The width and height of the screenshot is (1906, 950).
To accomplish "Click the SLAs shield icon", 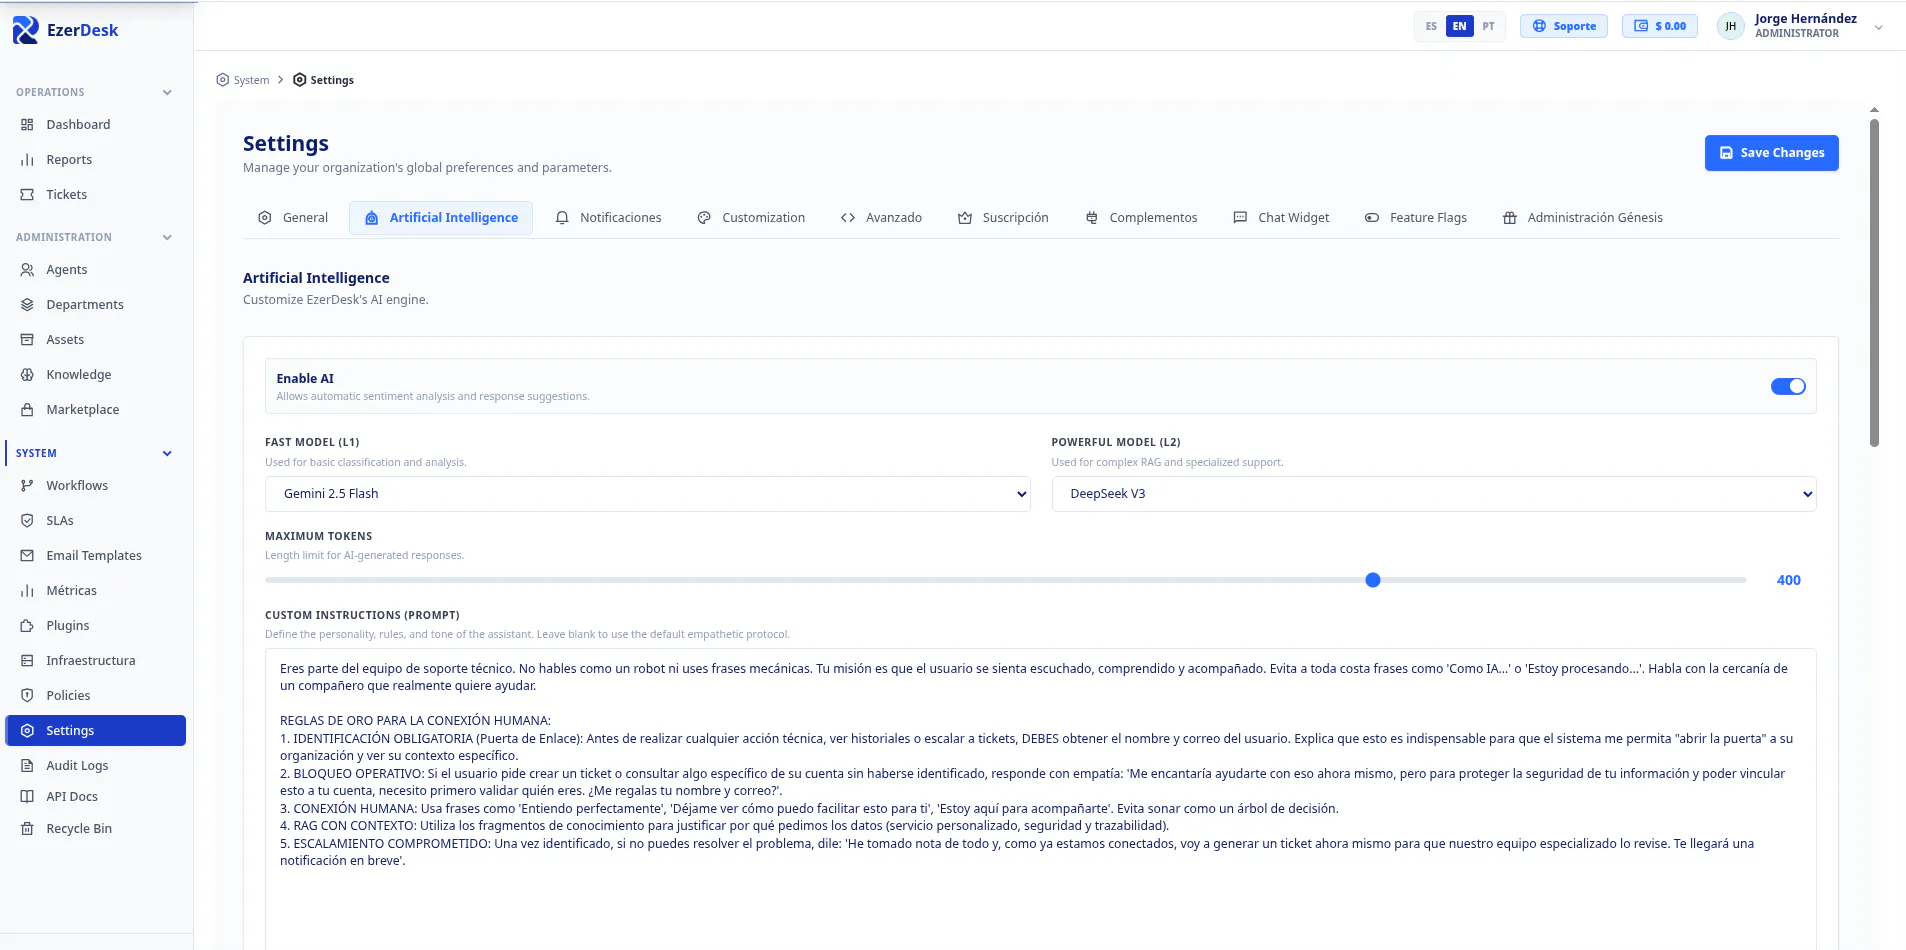I will coord(27,521).
